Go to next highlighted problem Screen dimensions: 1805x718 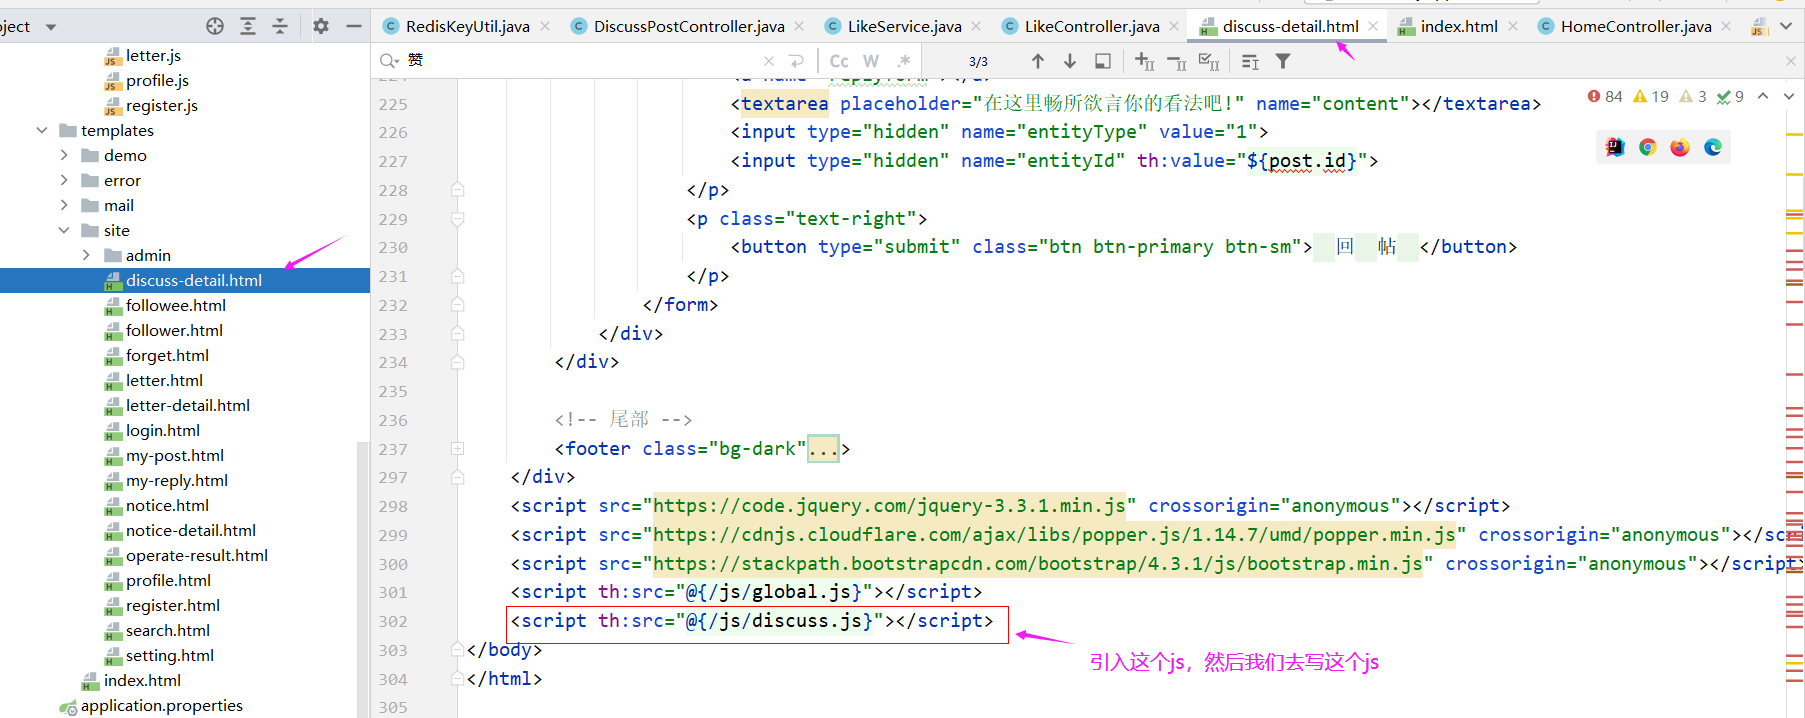coord(1789,96)
